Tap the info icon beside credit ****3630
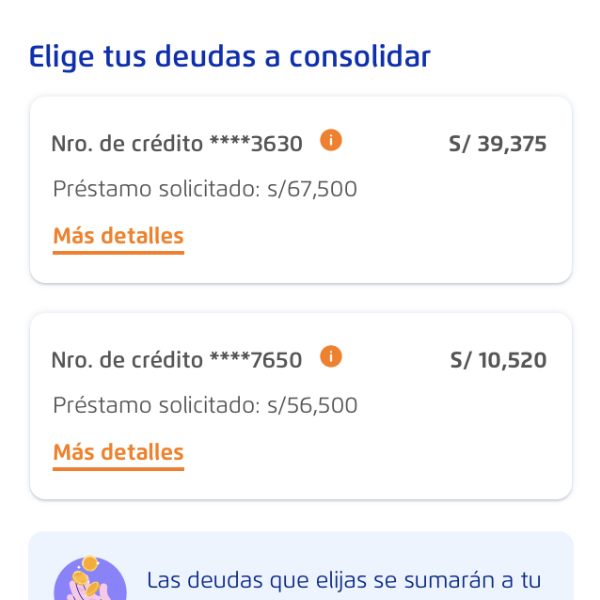600x600 pixels. [x=331, y=141]
